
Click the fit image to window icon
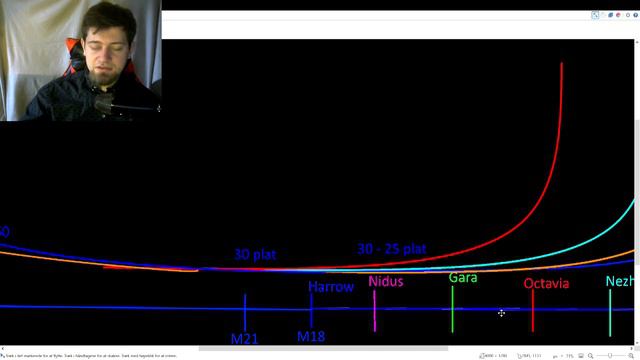(581, 356)
